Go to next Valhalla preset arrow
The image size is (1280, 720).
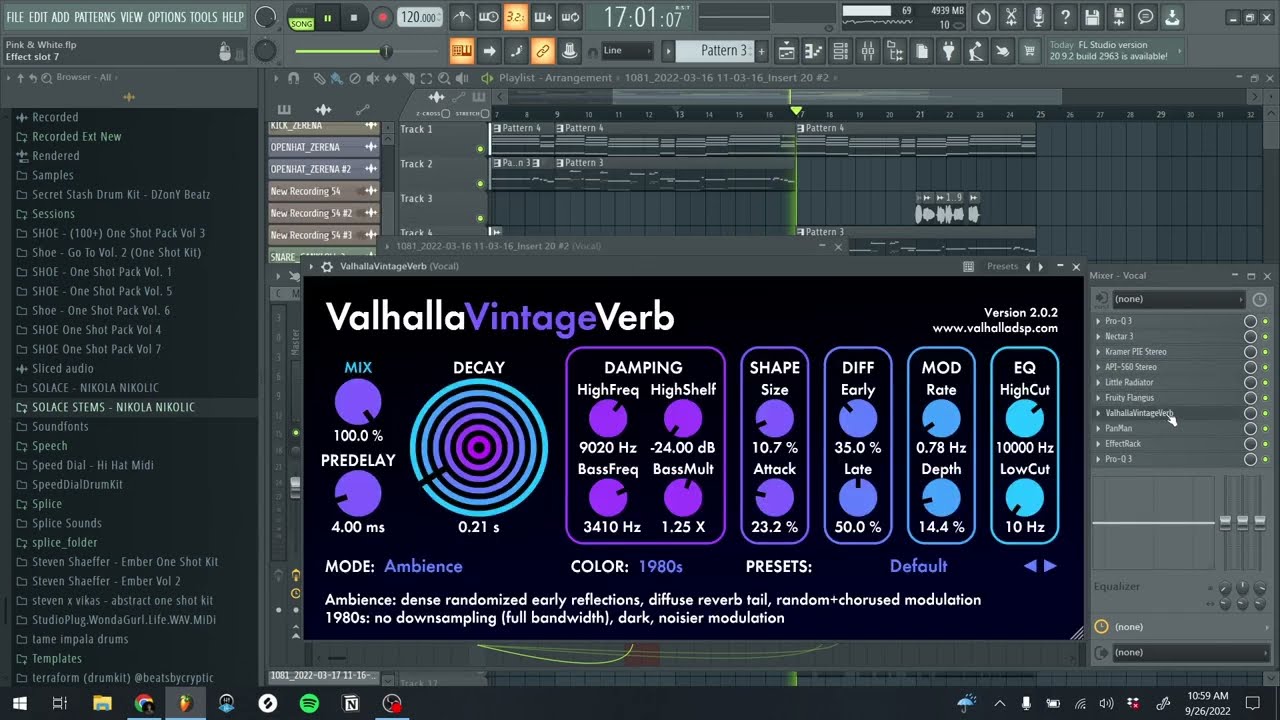point(1050,566)
